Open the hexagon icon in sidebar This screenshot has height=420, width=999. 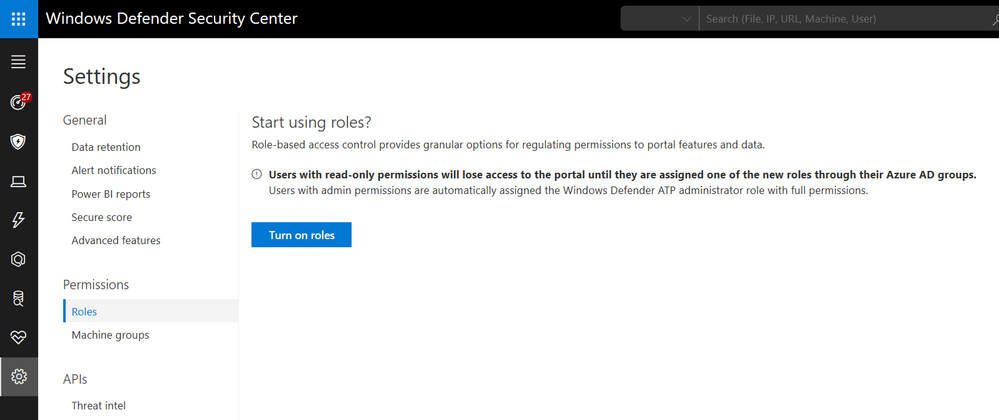(18, 259)
